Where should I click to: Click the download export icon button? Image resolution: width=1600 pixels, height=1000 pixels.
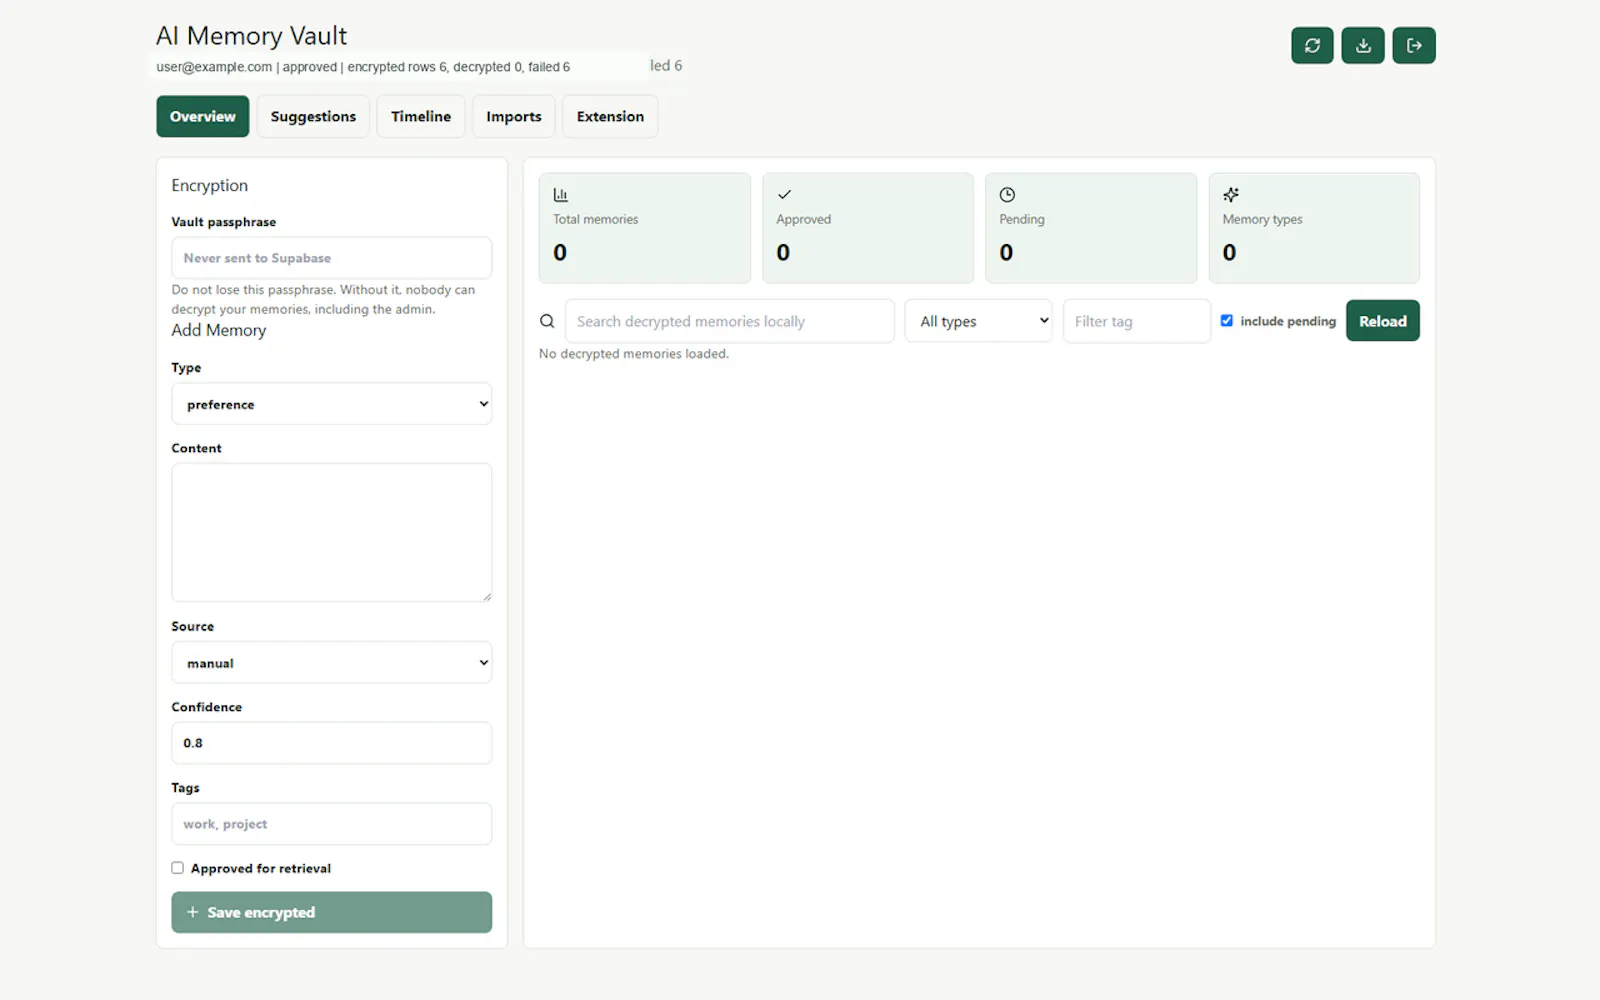point(1363,45)
